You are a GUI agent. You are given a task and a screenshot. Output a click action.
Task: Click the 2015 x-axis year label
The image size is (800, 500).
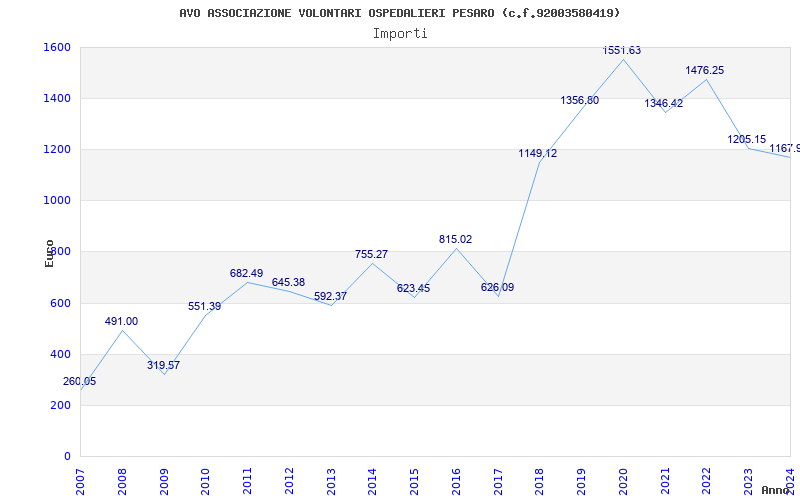[x=414, y=482]
